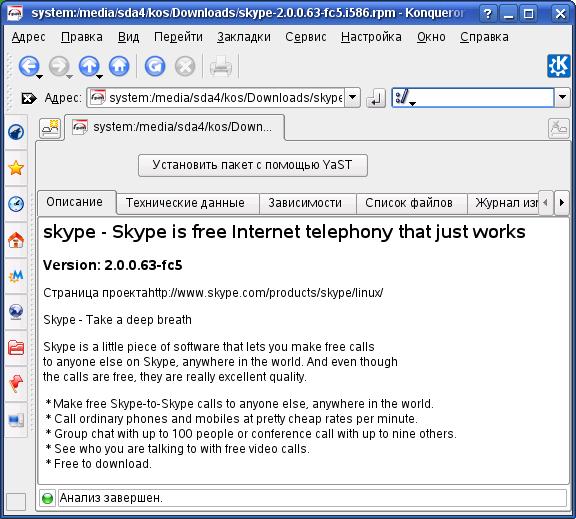Open the Вид menu
Screen dimensions: 576x519
[x=128, y=37]
